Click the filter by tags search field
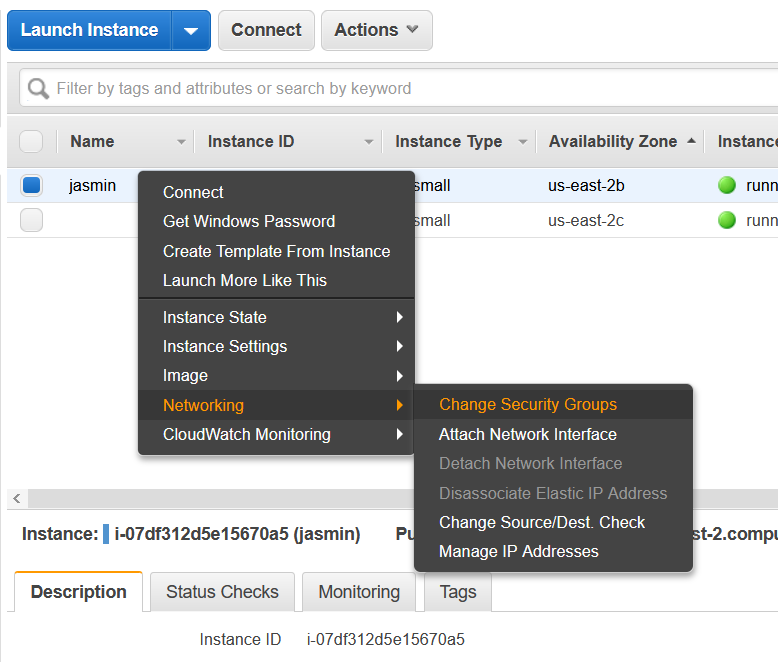 pos(400,89)
